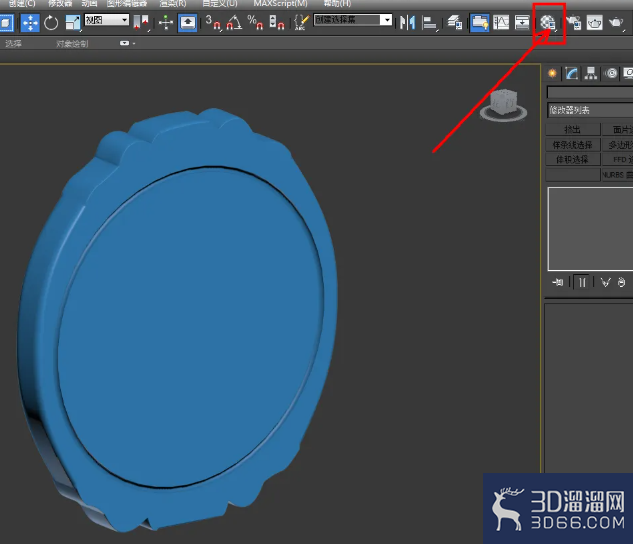
Task: Switch to the Display panel tab
Action: tap(628, 73)
